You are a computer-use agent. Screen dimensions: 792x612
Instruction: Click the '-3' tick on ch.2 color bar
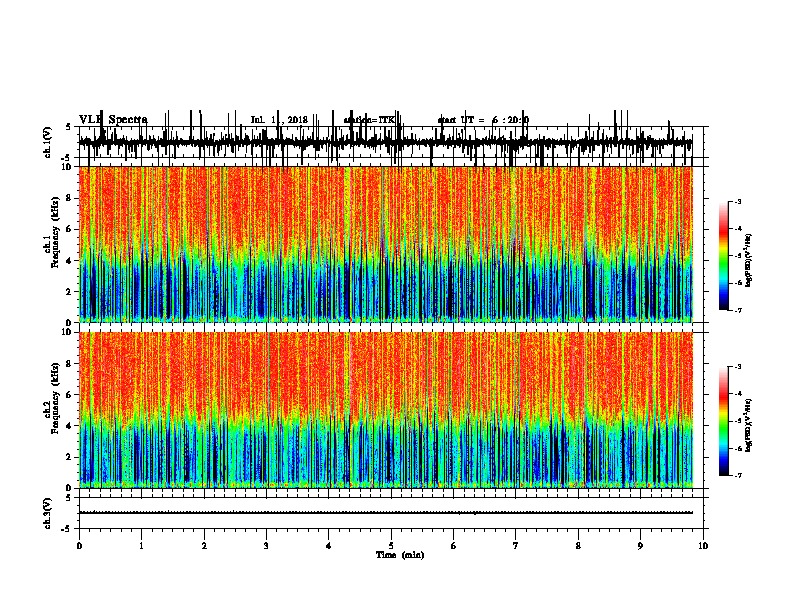(x=737, y=367)
